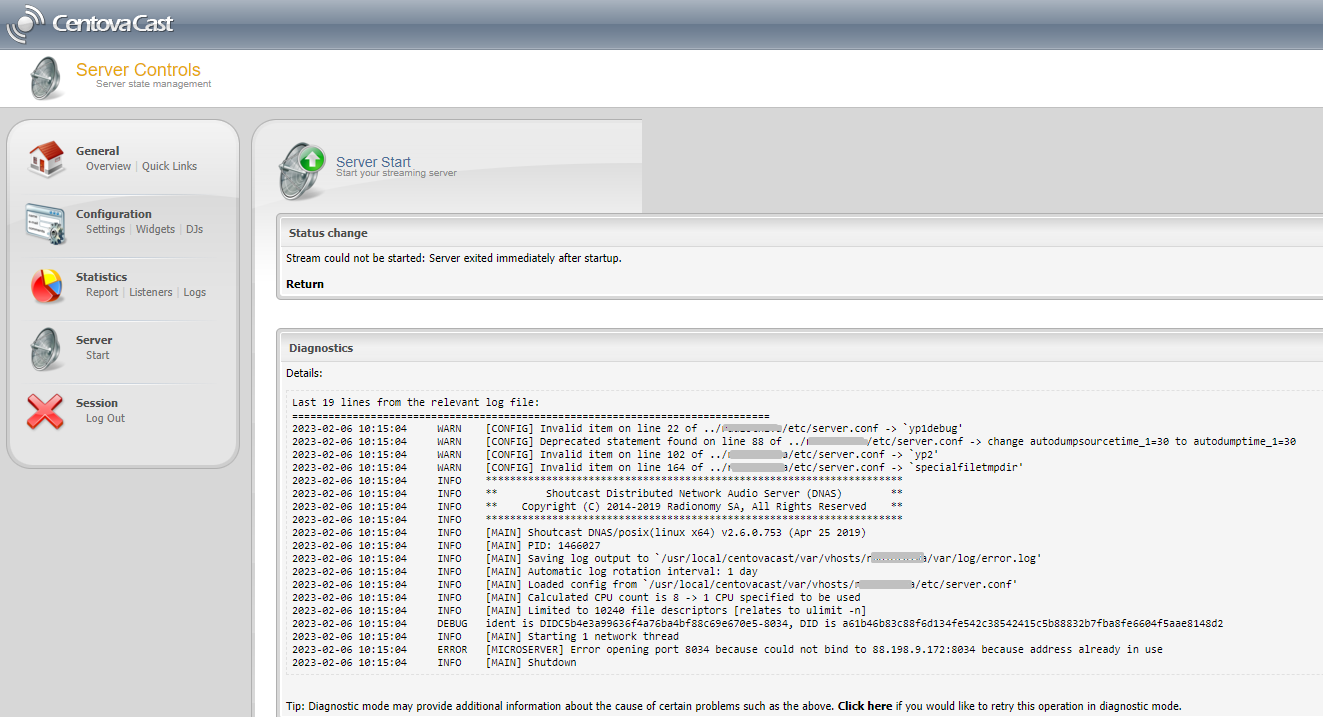Click here to retry in diagnostic mode
Image resolution: width=1323 pixels, height=717 pixels.
(864, 706)
